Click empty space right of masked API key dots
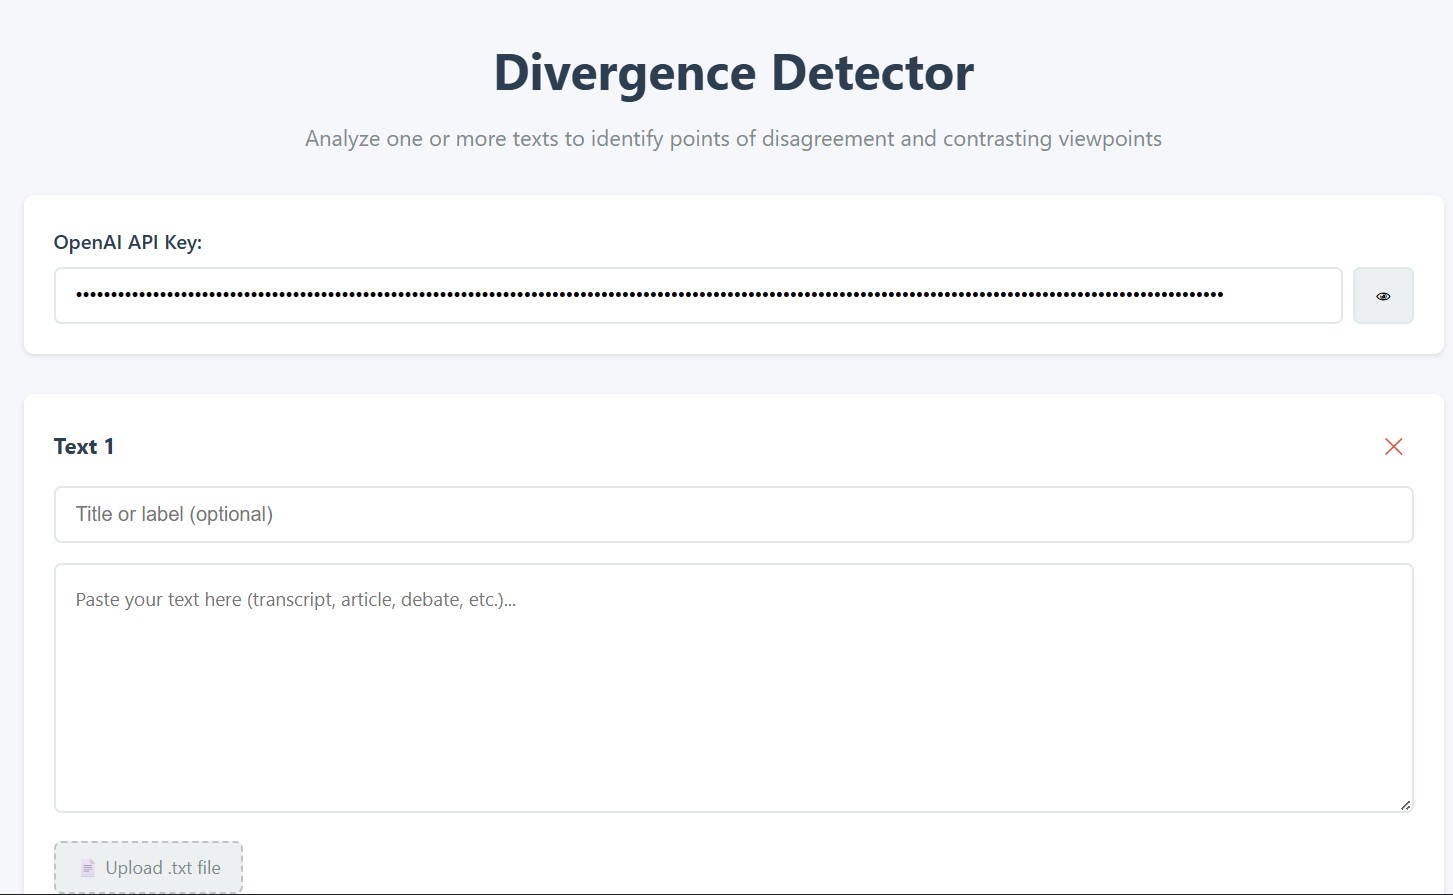This screenshot has width=1453, height=895. (x=1282, y=296)
